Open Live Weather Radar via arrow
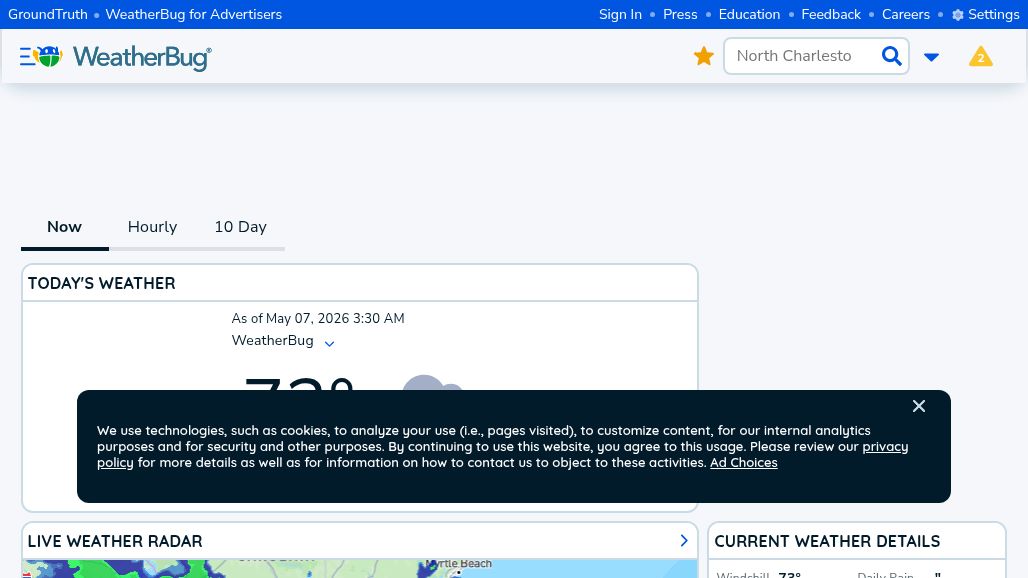 [x=684, y=541]
